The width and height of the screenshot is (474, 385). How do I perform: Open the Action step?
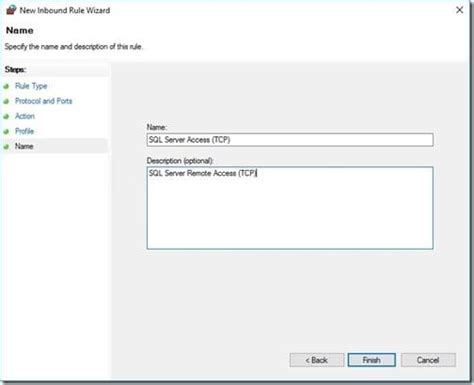coord(25,116)
